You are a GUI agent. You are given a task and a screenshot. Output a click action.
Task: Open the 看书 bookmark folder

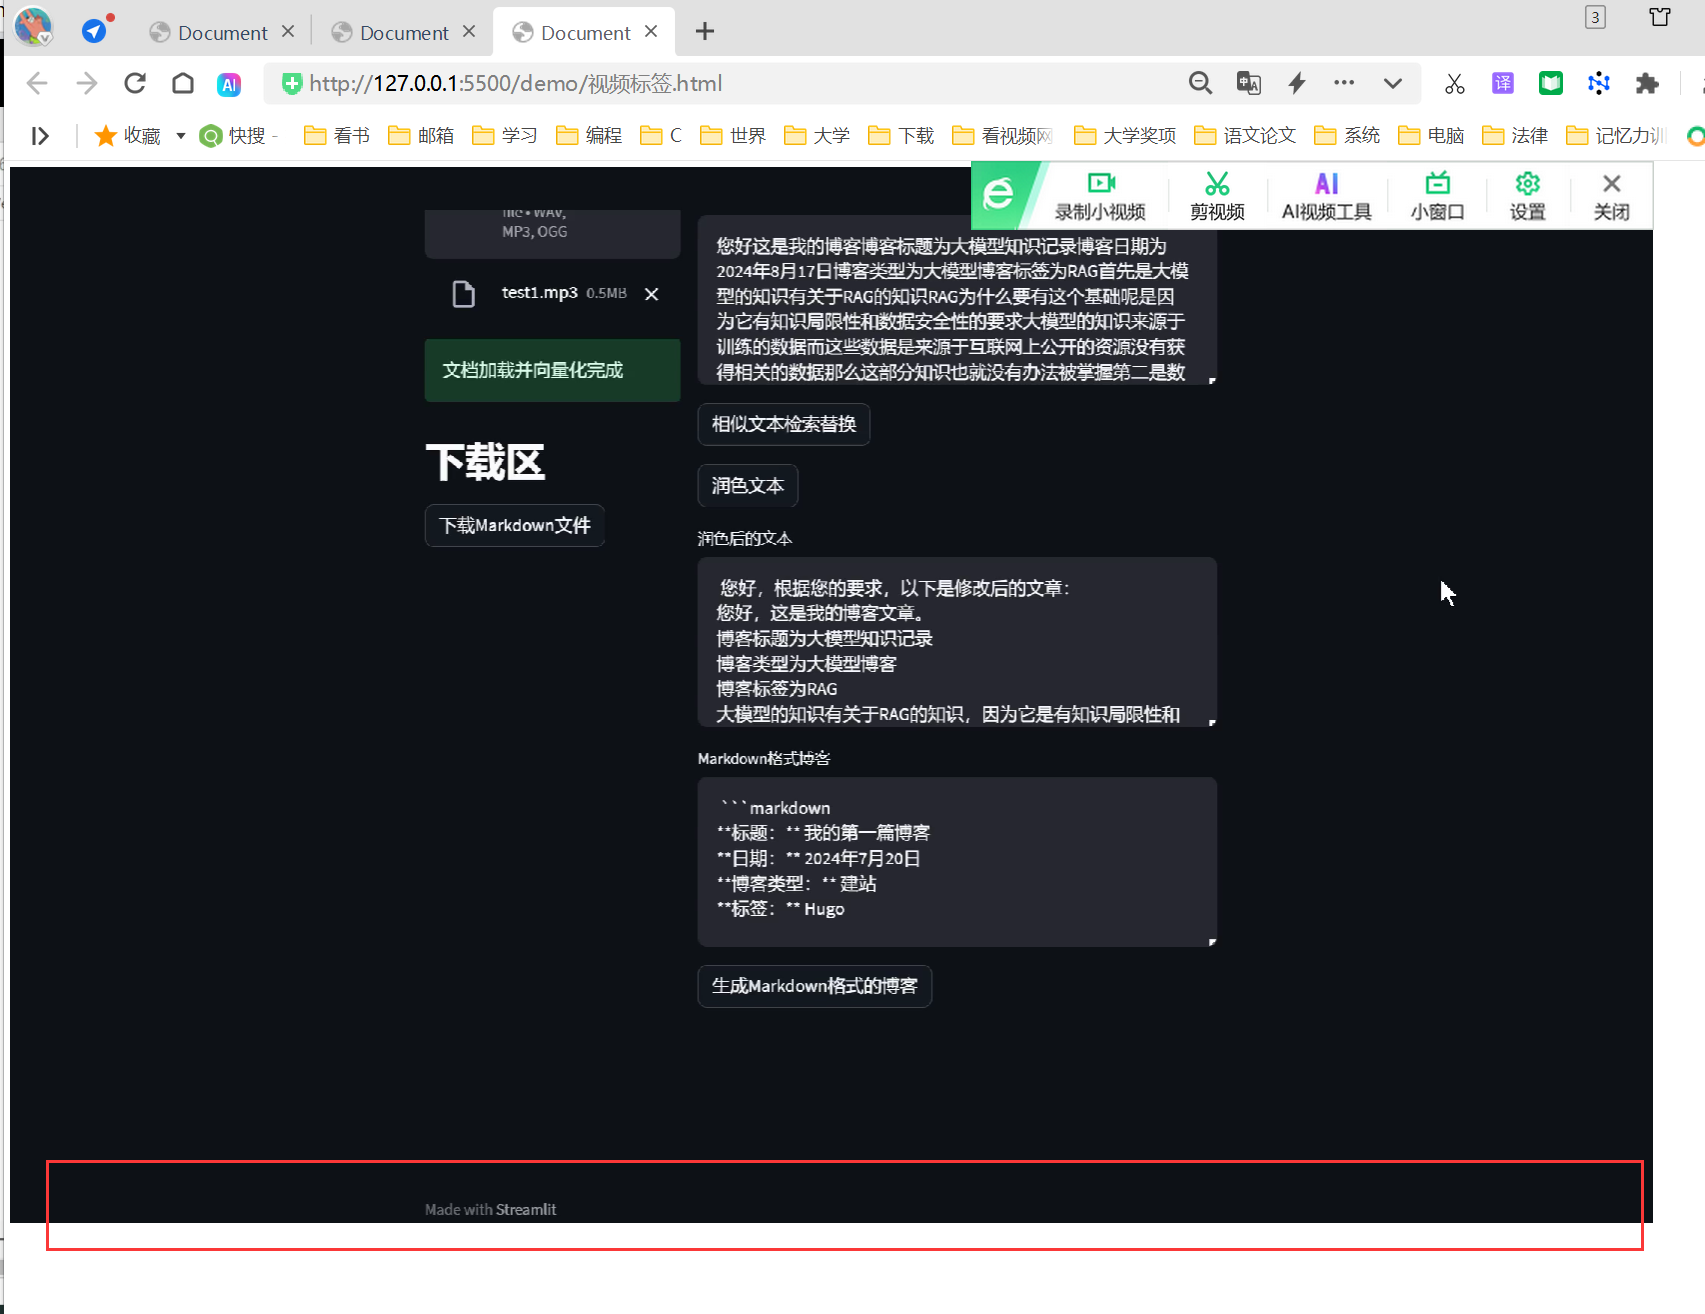pos(337,135)
